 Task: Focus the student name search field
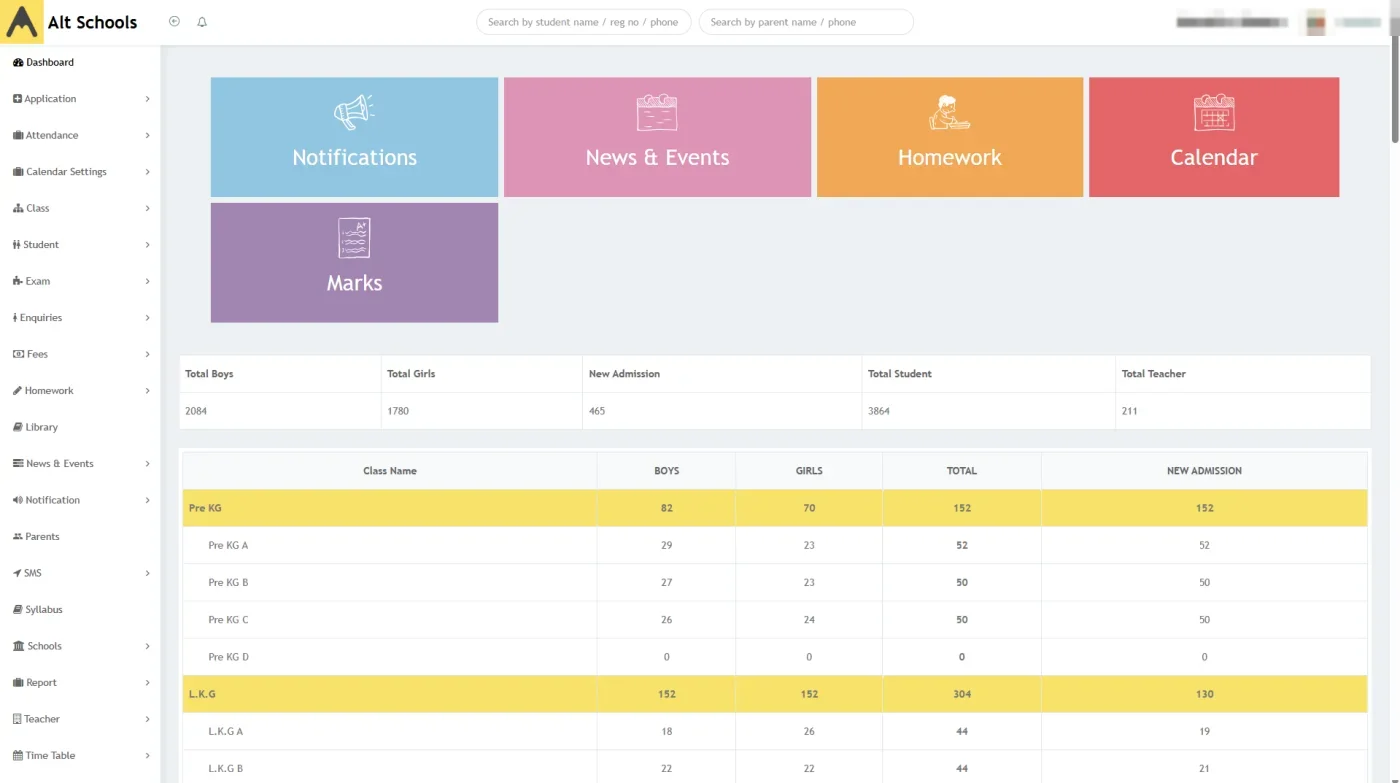coord(583,22)
